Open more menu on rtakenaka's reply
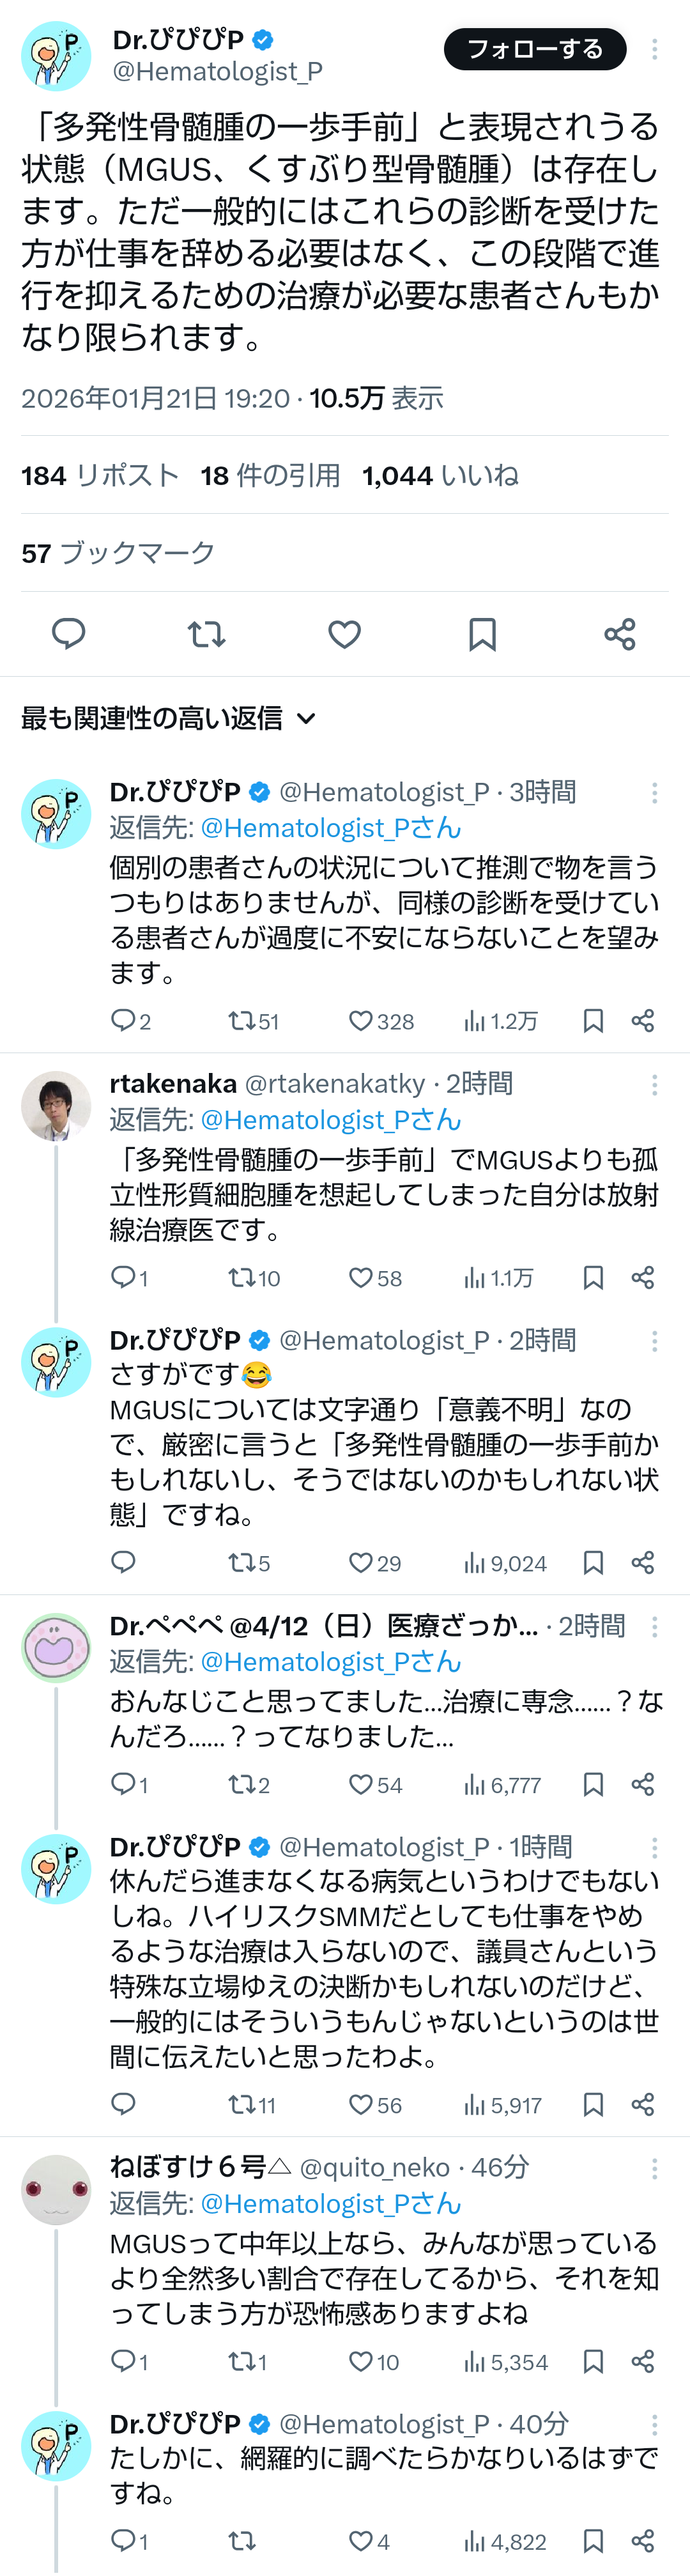 click(654, 1084)
